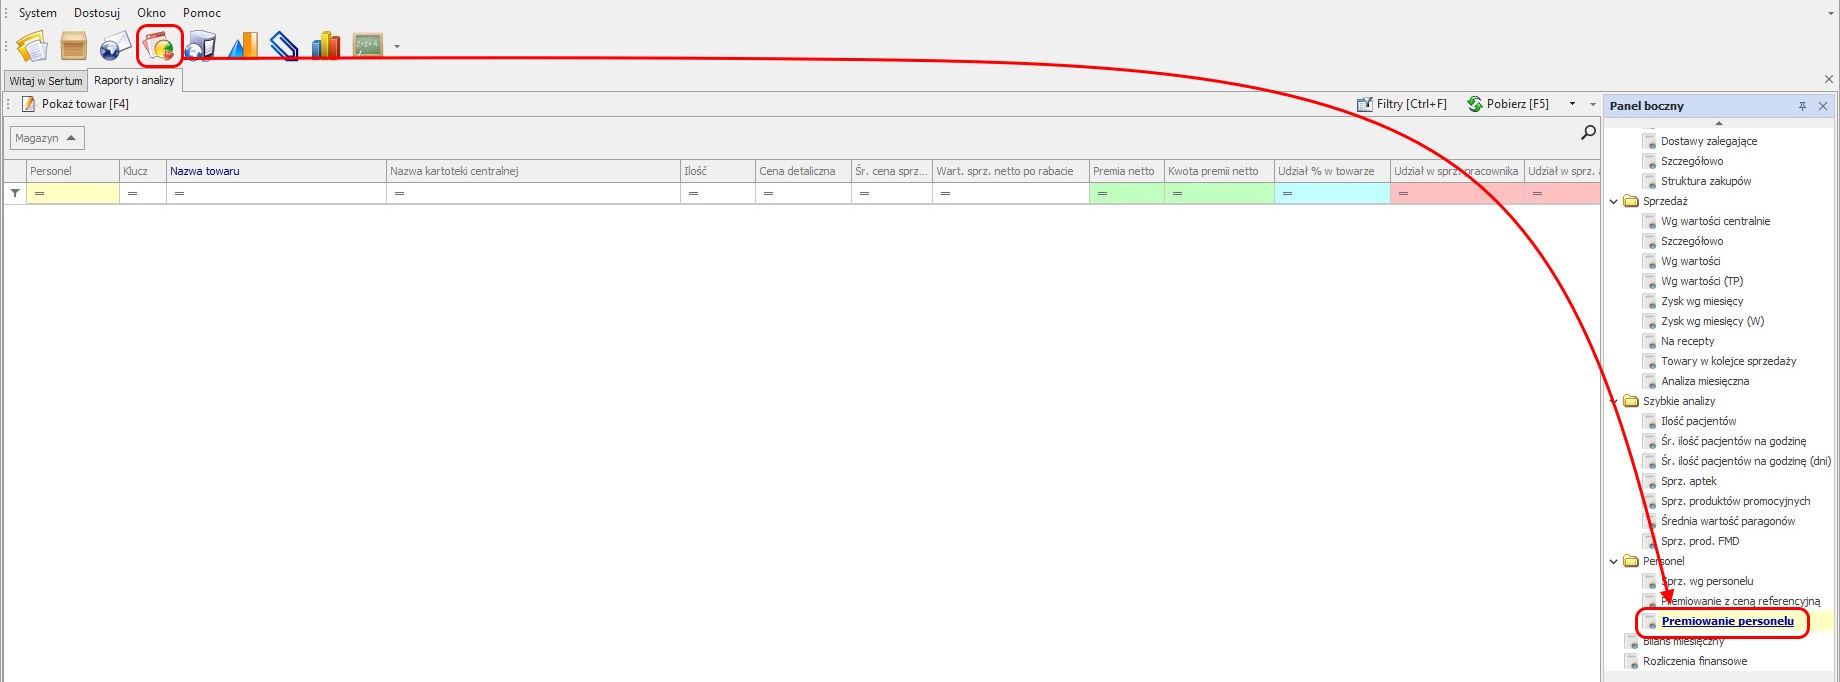Open the green chalkboard toolbar icon

[x=367, y=46]
